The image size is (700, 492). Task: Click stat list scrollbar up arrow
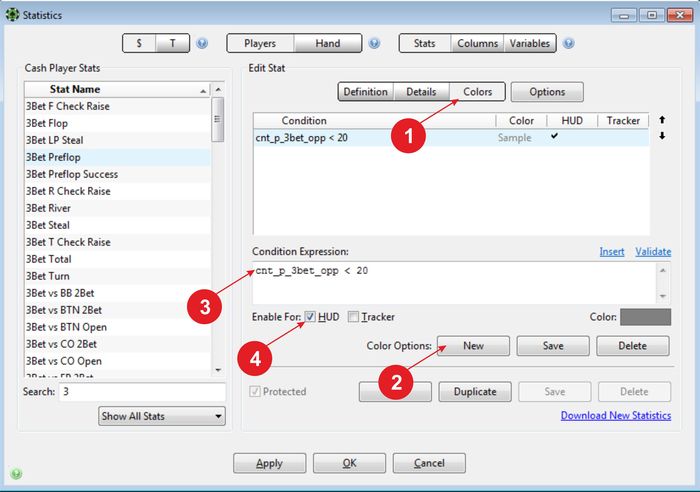click(x=218, y=90)
